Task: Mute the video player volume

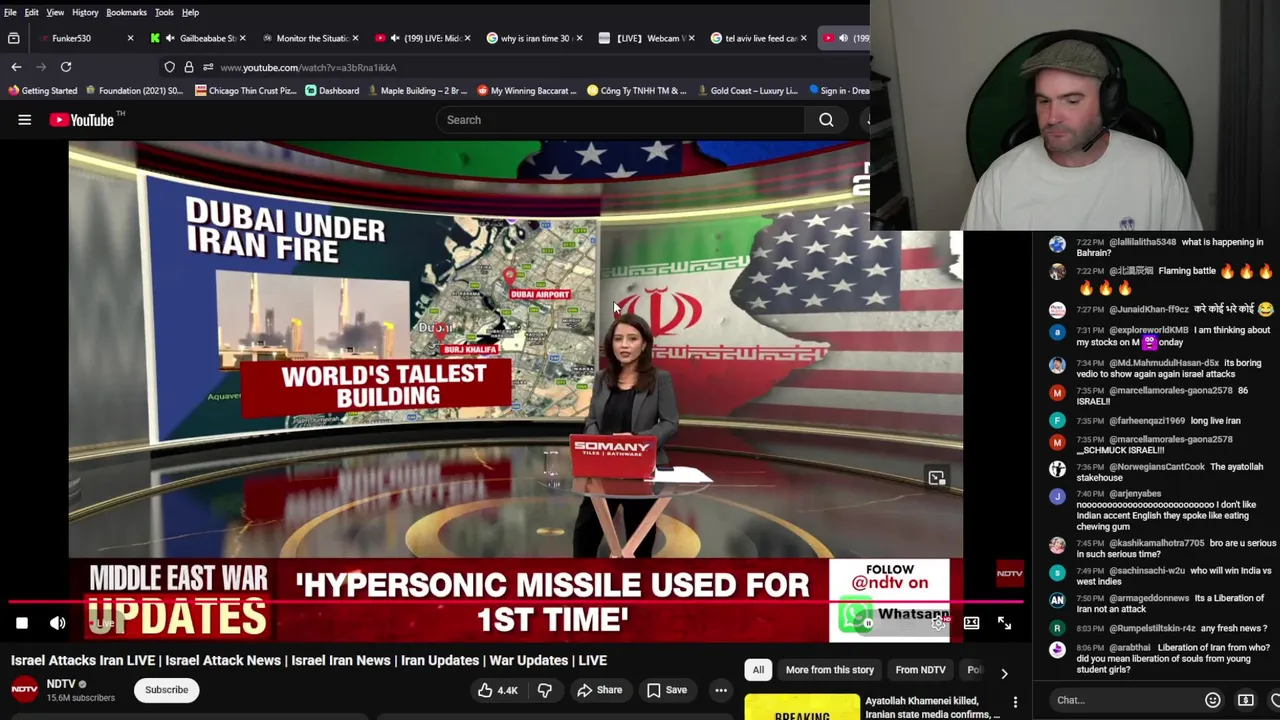Action: (x=58, y=623)
